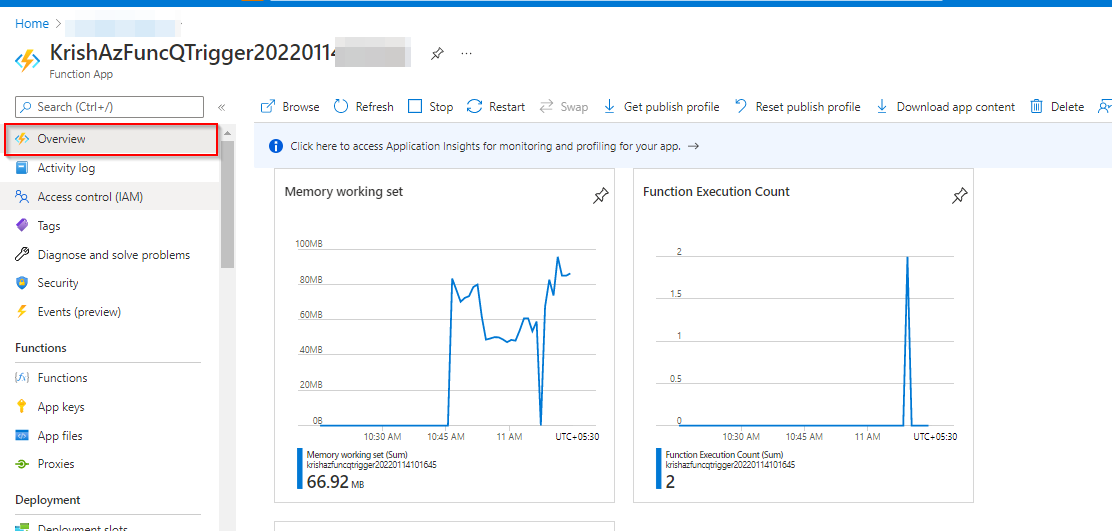Delete the function app

coord(1057,107)
